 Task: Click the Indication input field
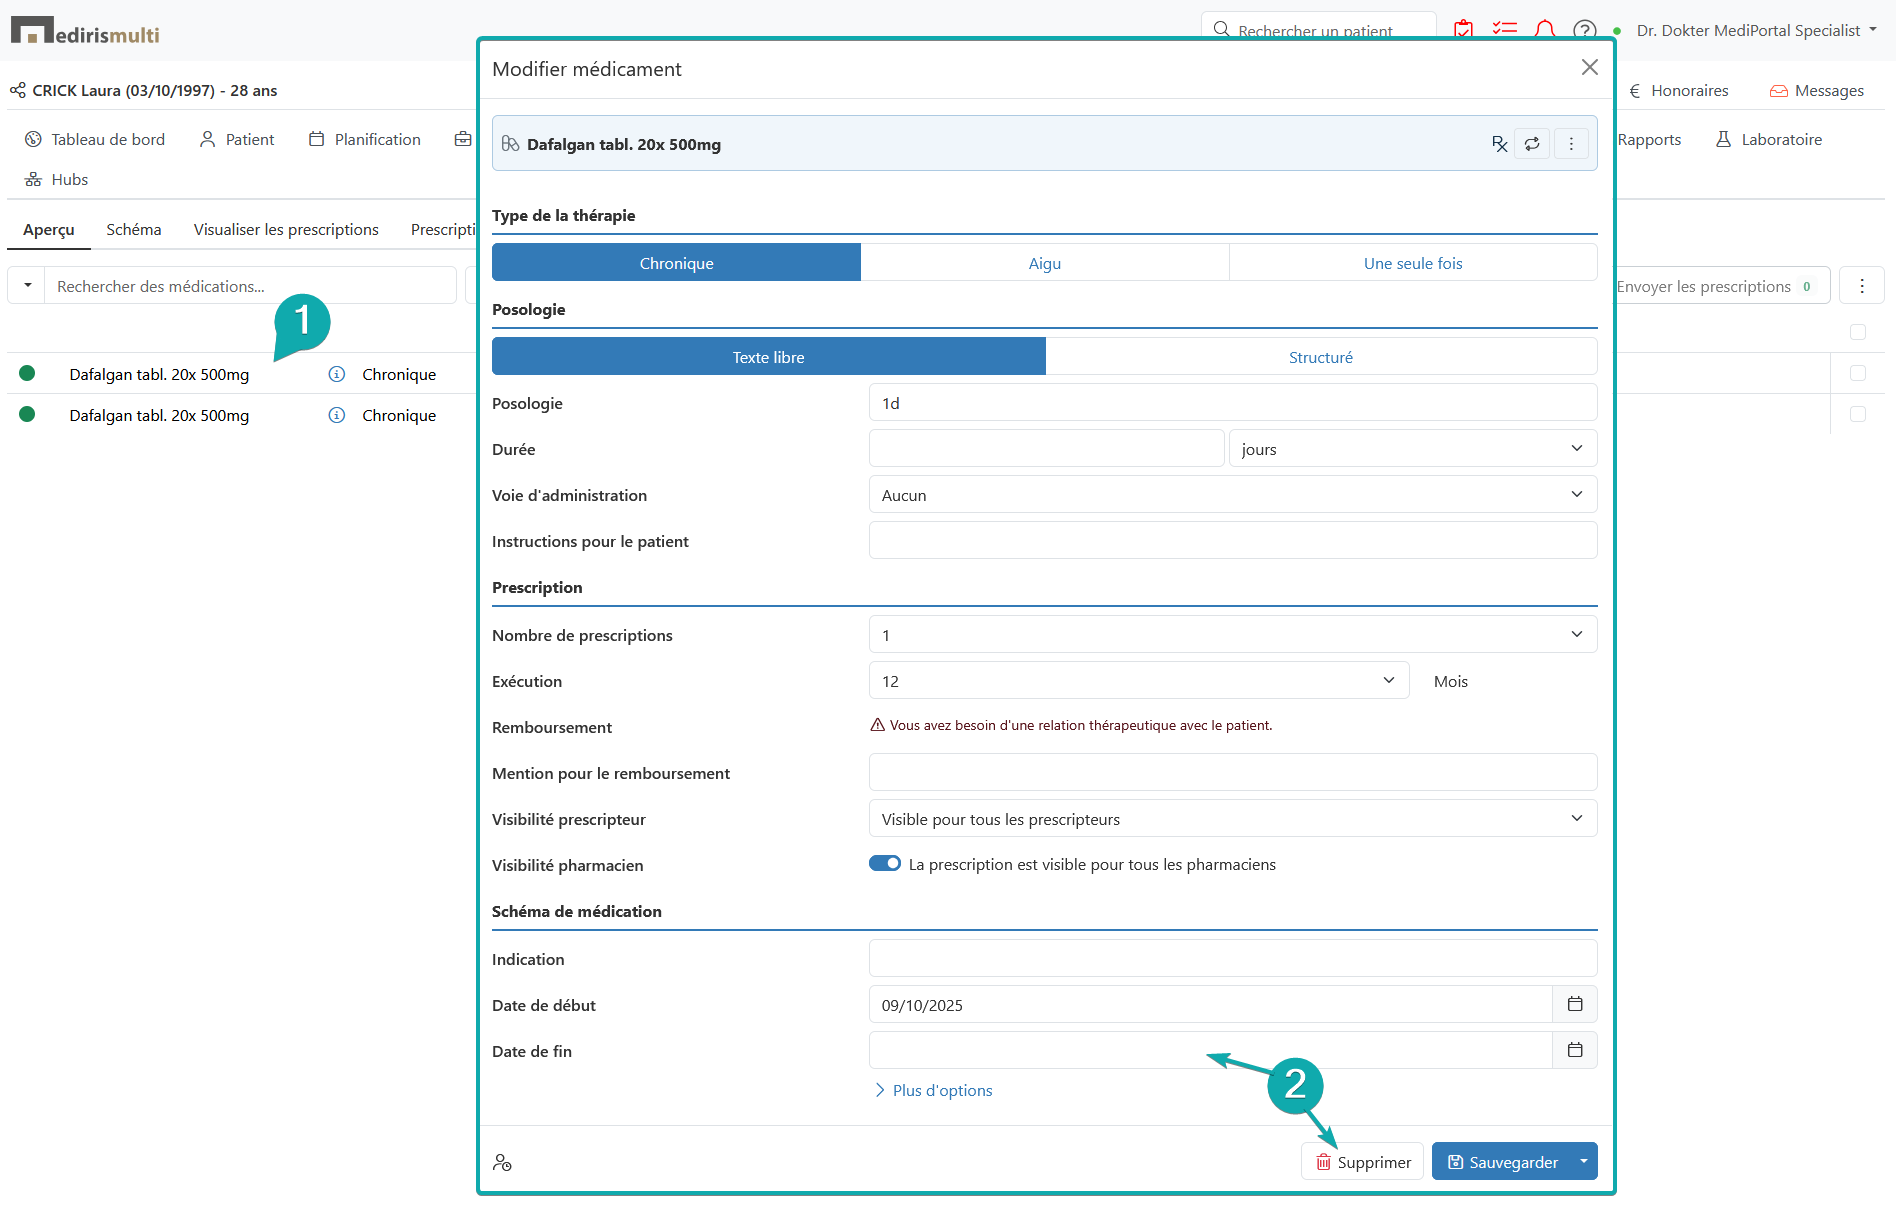click(x=1233, y=959)
